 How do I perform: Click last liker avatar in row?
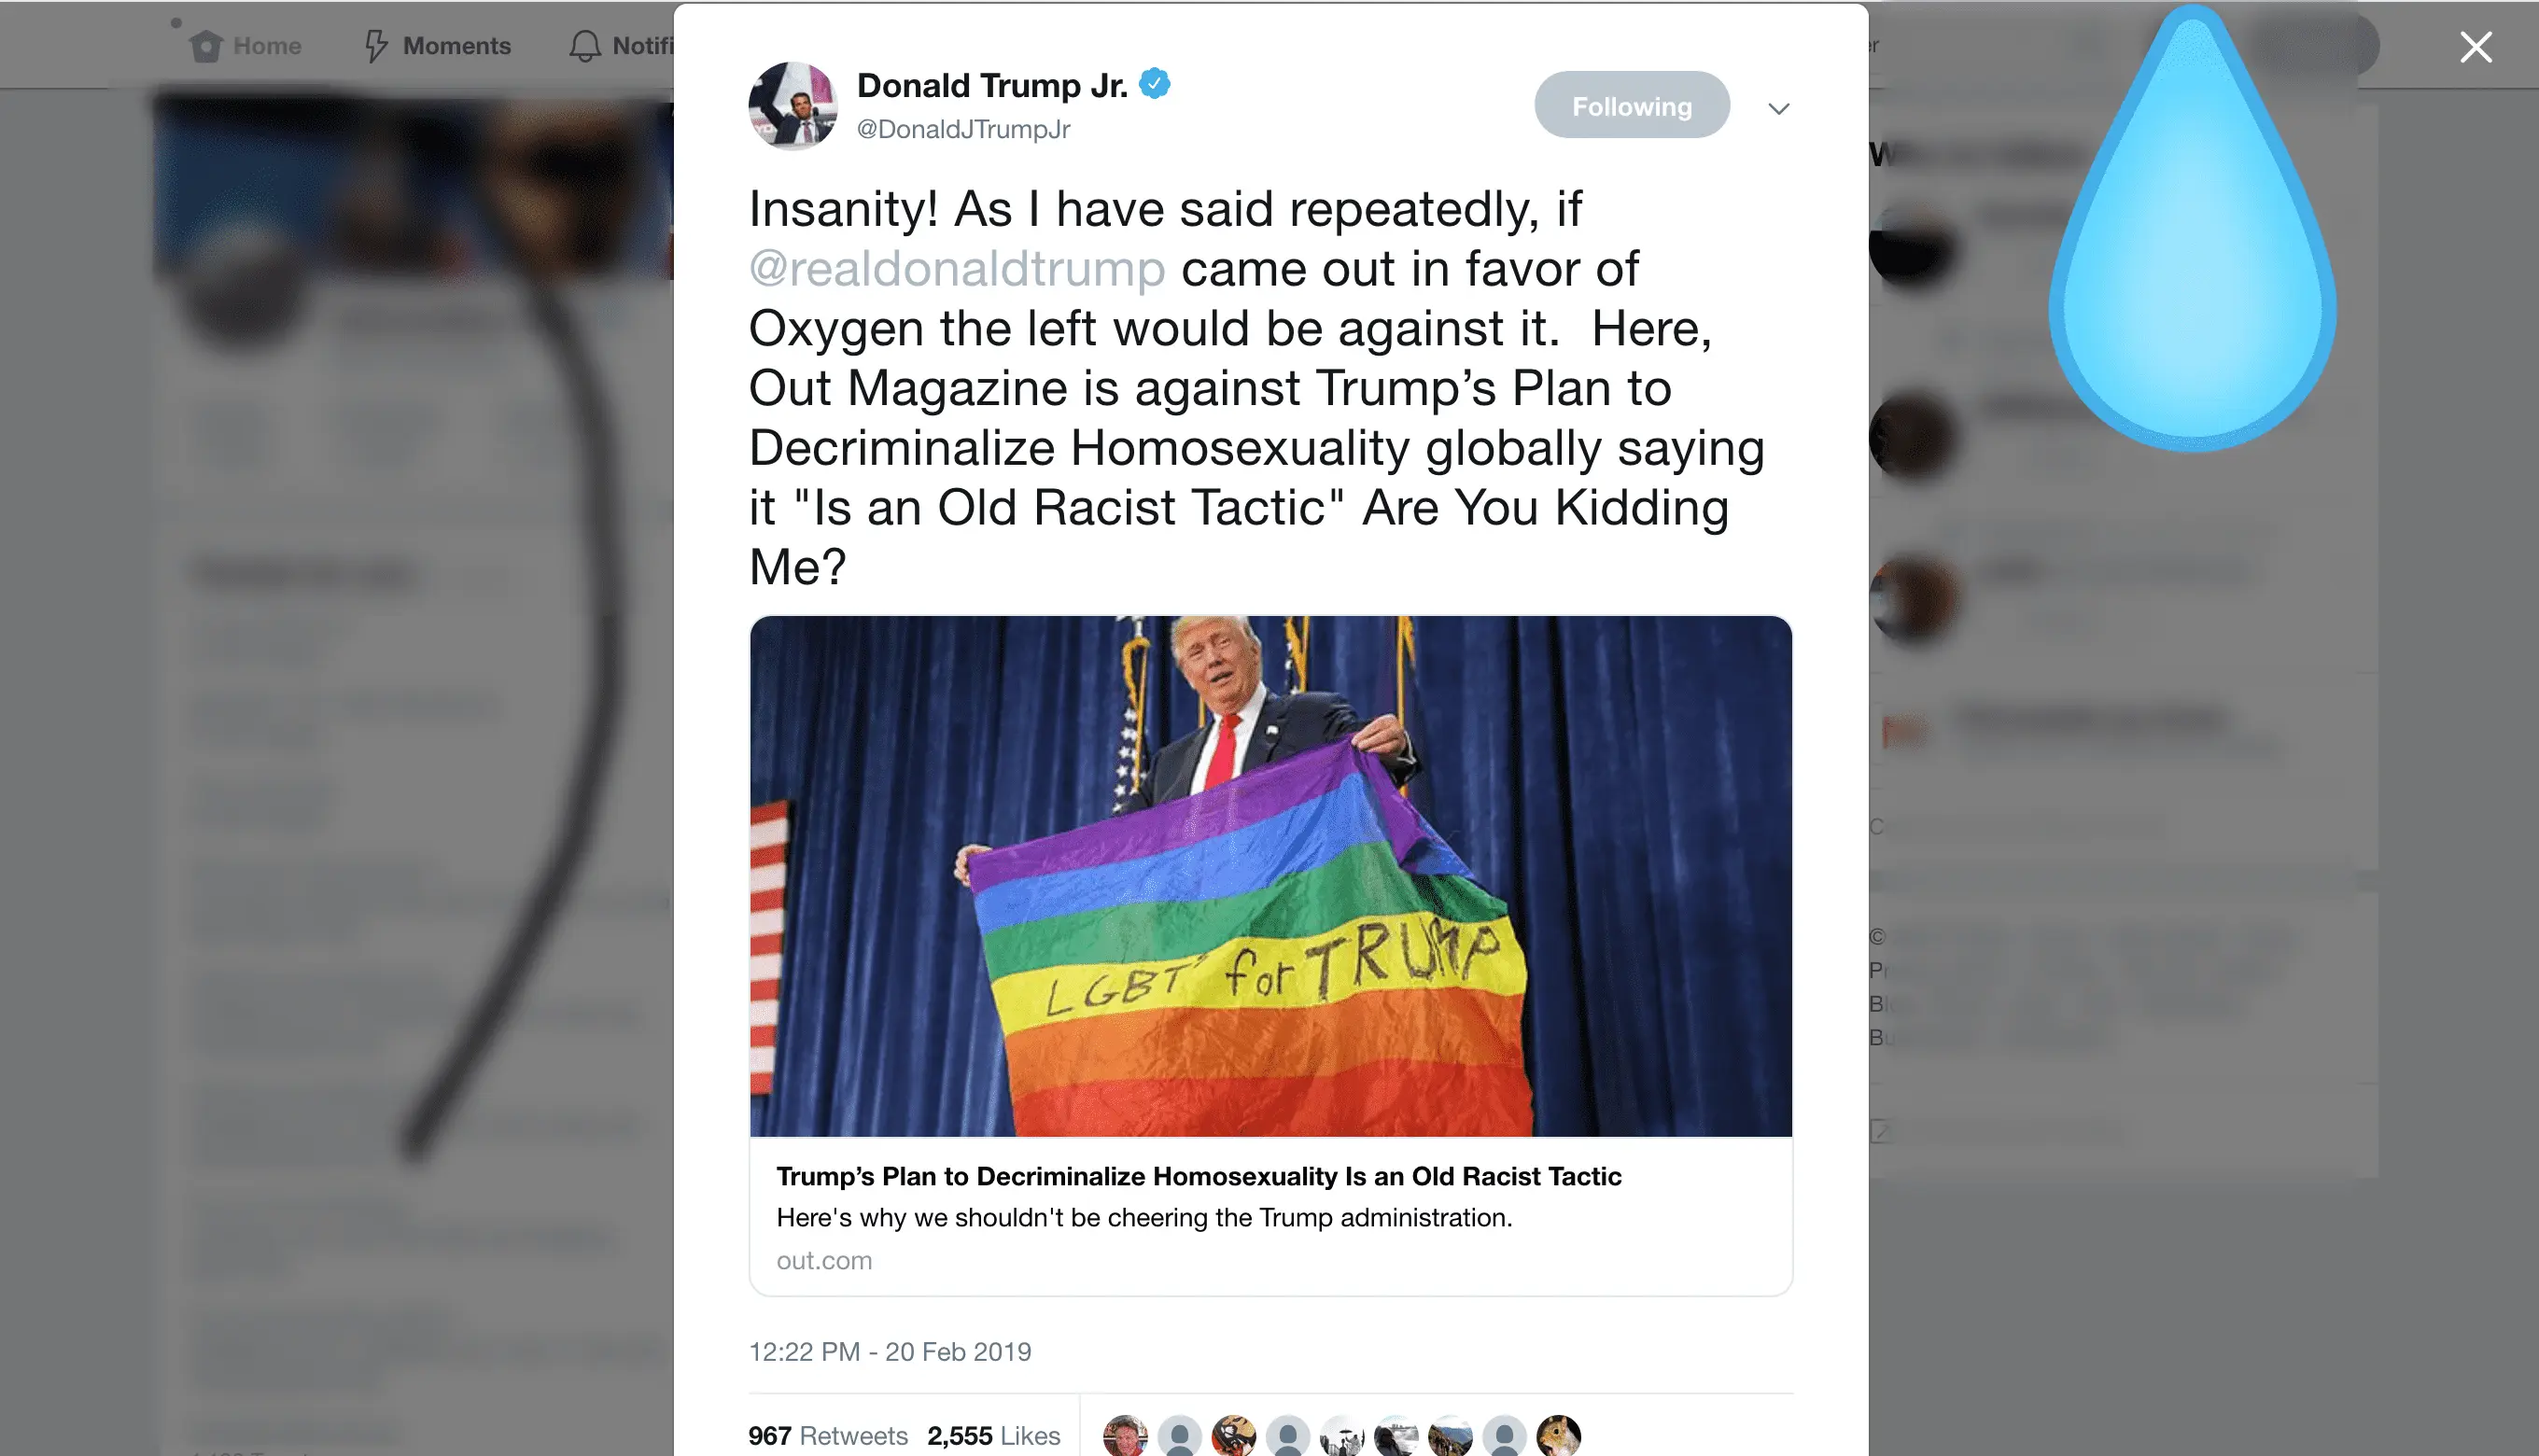1559,1436
